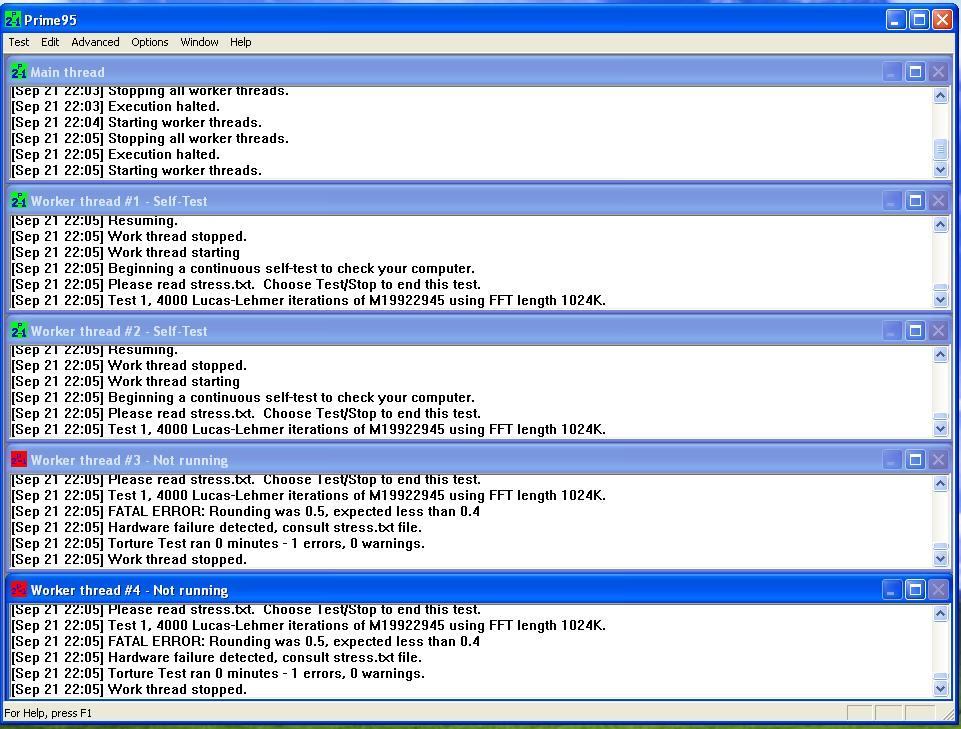Click the 'Worker thread #1 - Self-Test' title

coord(119,201)
